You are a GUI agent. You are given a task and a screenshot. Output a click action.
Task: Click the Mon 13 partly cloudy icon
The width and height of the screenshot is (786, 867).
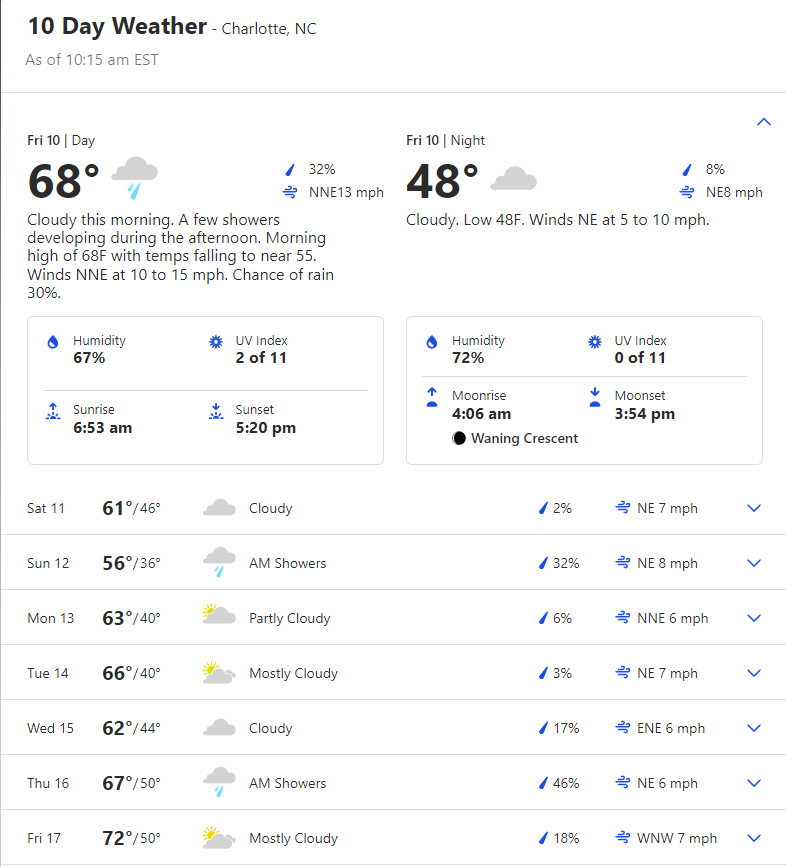[219, 614]
